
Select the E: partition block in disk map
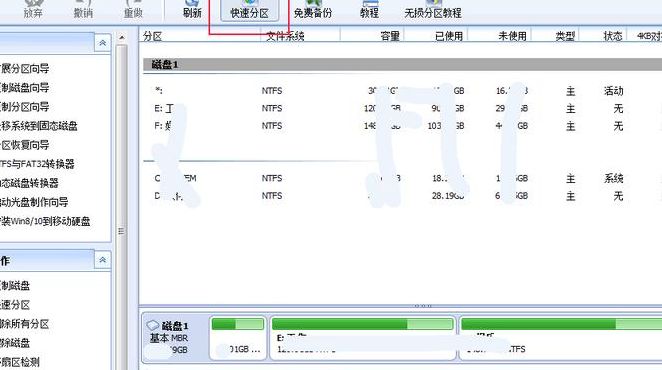pos(363,338)
